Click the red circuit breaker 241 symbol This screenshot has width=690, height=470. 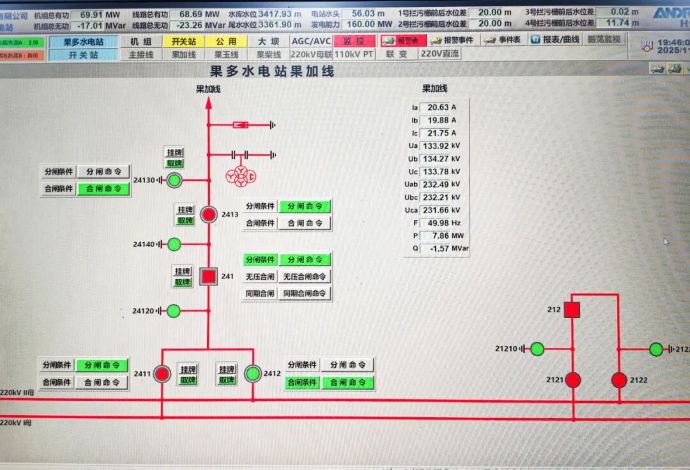click(208, 277)
